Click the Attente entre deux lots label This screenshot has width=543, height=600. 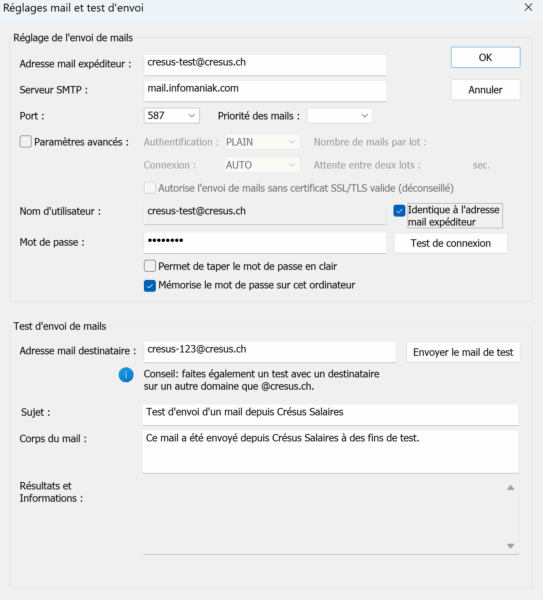(367, 165)
